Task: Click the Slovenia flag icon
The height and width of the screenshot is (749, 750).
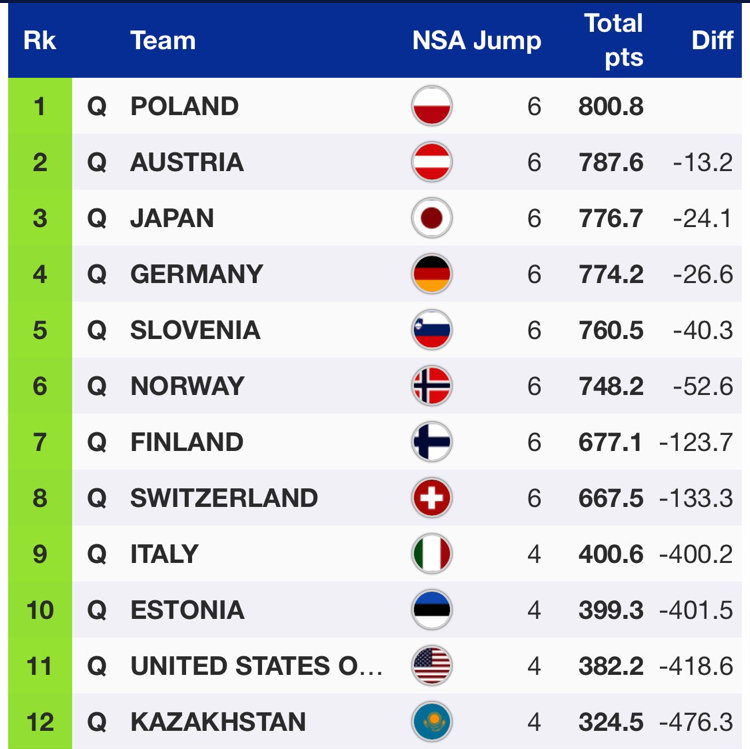Action: (432, 330)
